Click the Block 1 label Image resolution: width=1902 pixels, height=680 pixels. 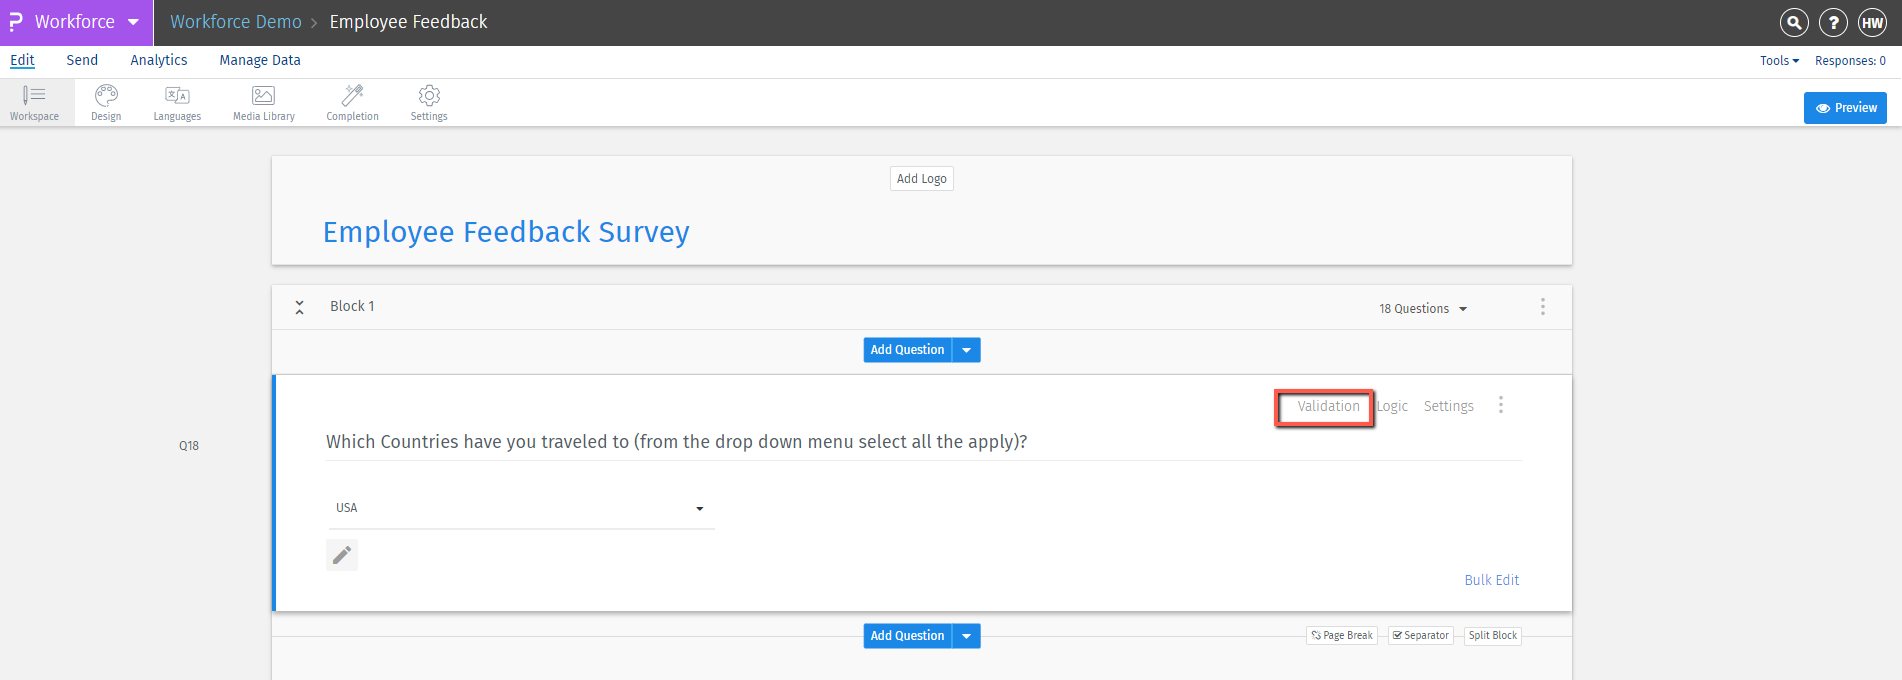click(352, 306)
